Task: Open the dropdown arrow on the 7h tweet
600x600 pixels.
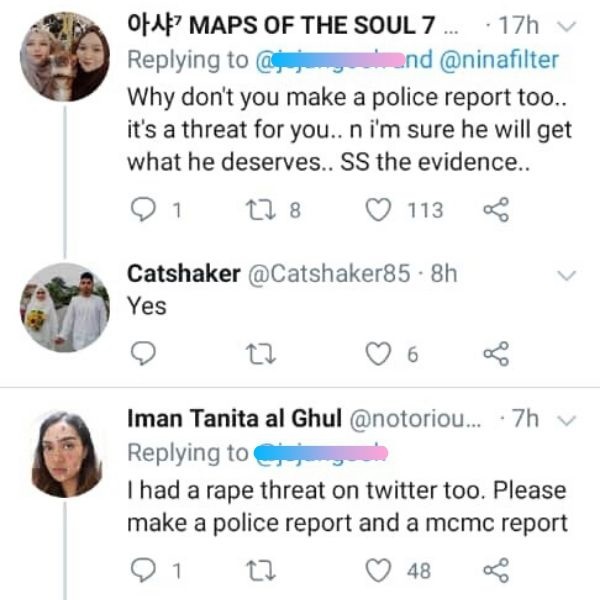Action: coord(566,421)
